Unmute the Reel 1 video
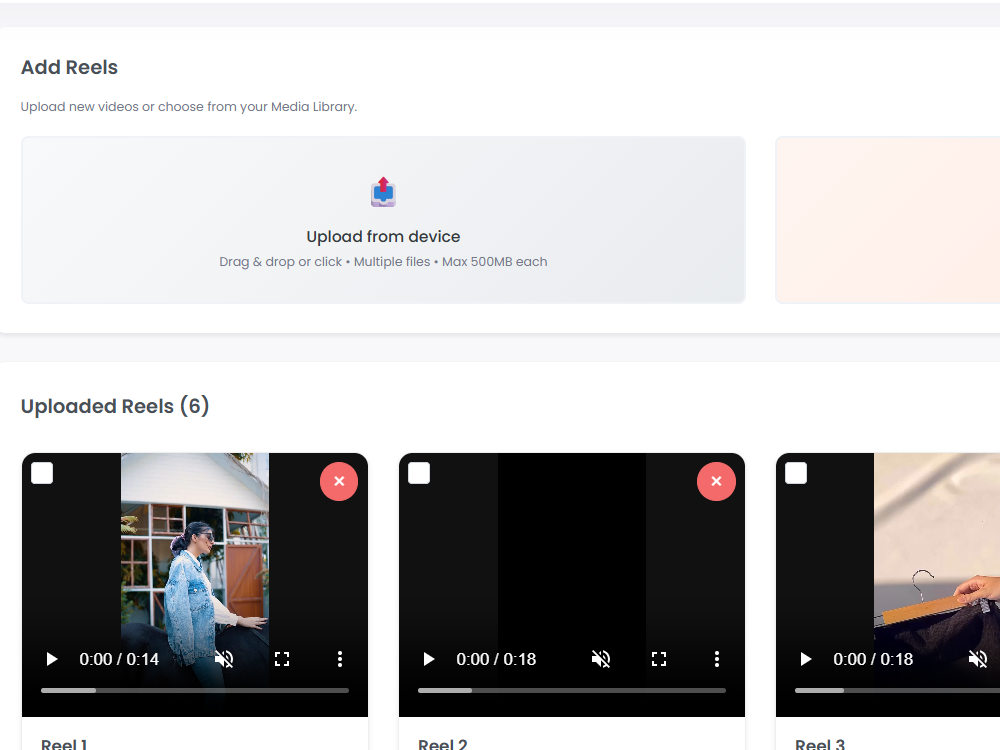 pos(224,659)
